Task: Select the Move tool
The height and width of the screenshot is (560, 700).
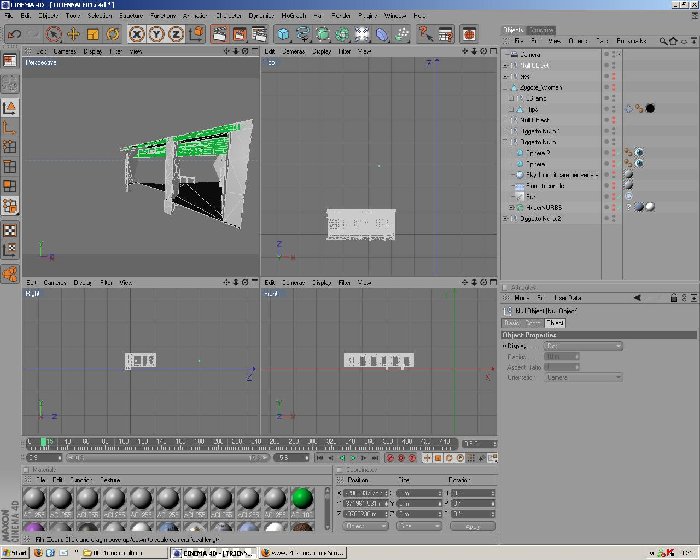Action: tap(73, 34)
